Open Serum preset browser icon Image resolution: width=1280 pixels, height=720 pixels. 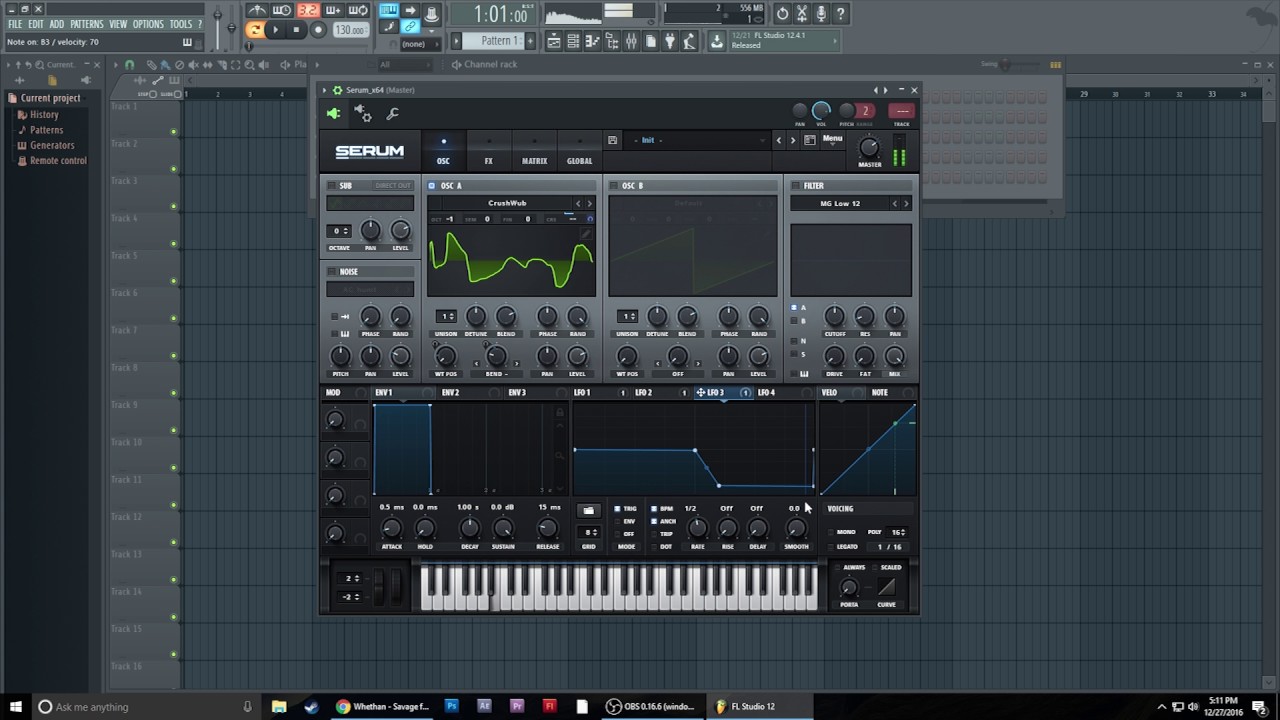point(810,140)
